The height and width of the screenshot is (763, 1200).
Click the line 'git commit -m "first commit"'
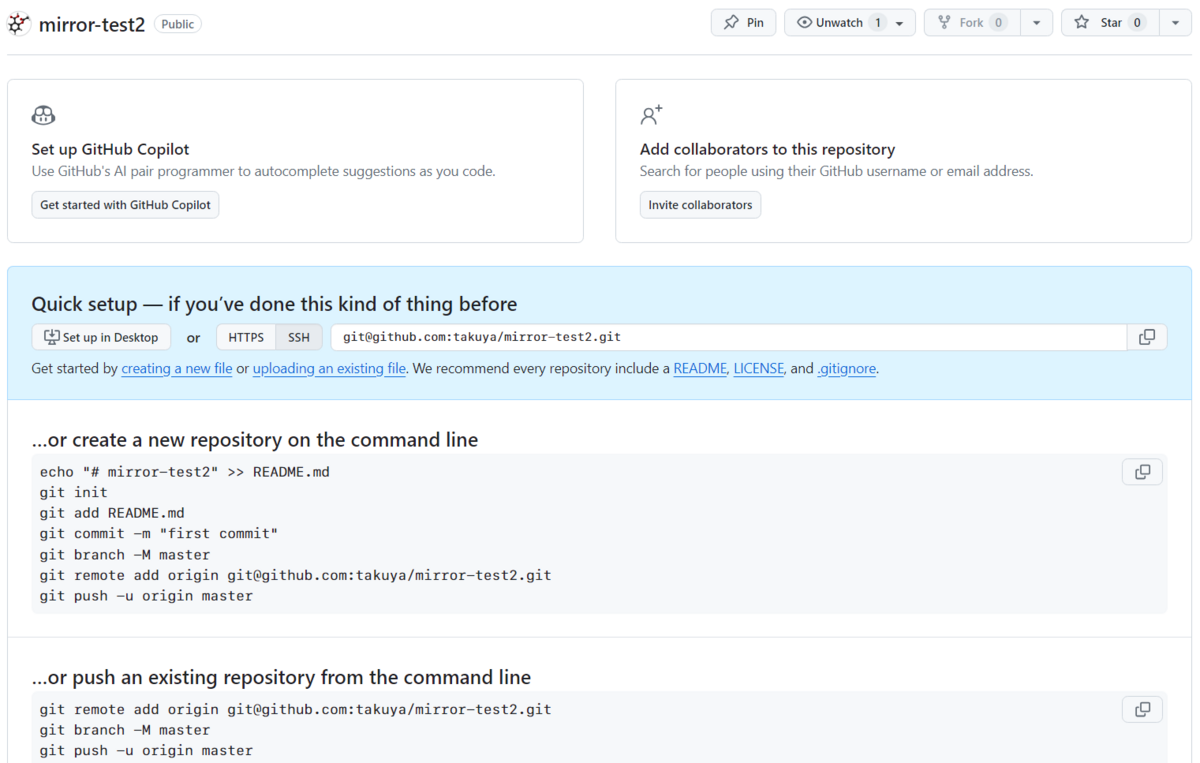tap(159, 534)
